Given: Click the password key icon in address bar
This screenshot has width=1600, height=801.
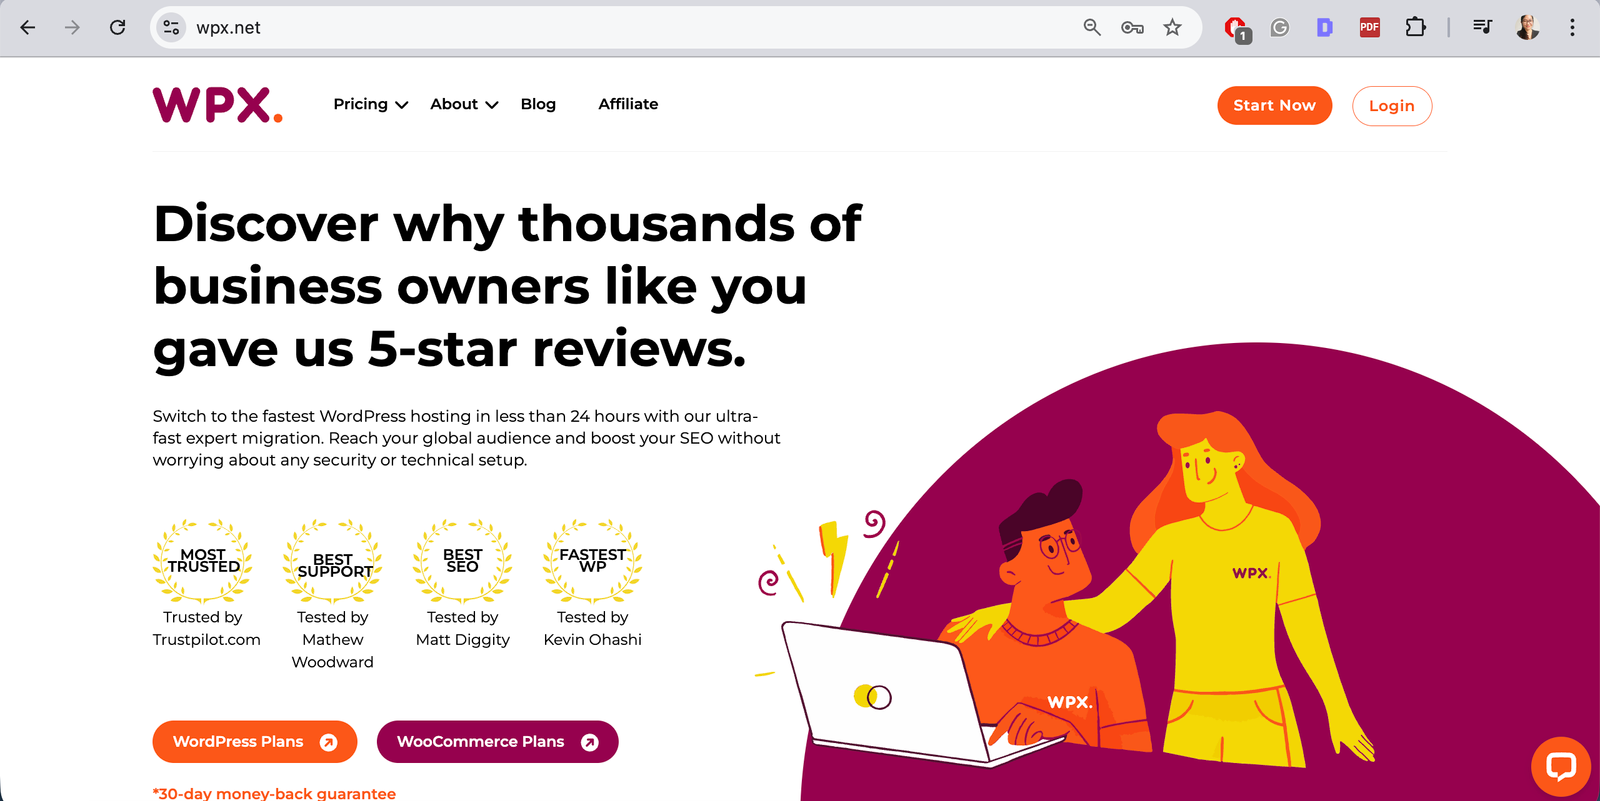Looking at the screenshot, I should pos(1132,28).
